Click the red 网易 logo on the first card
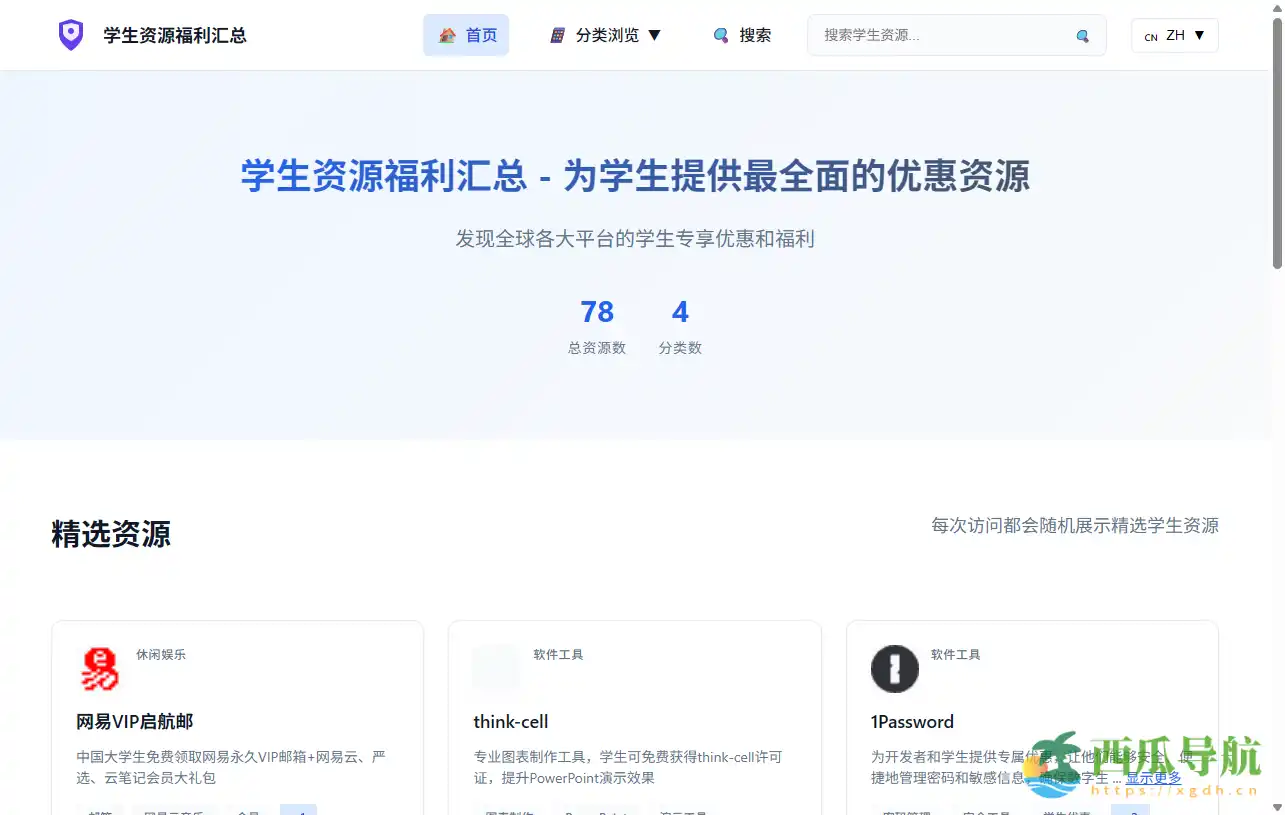The height and width of the screenshot is (815, 1285). click(99, 669)
